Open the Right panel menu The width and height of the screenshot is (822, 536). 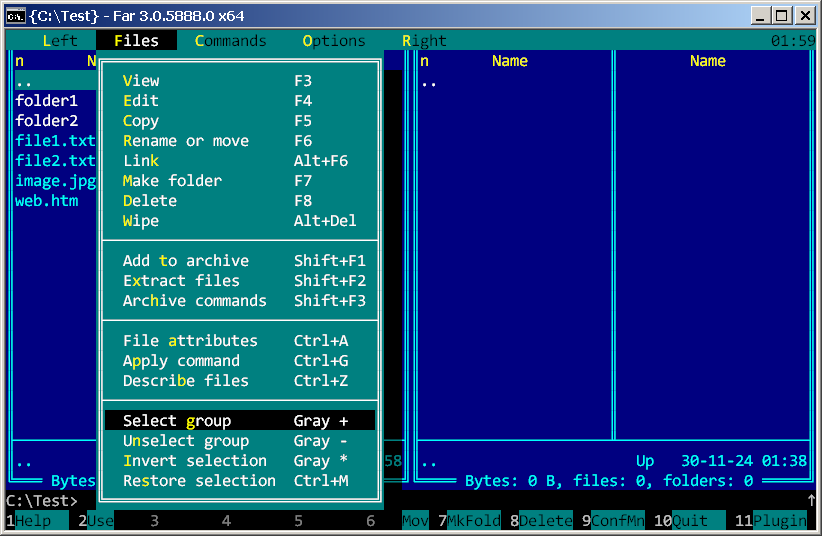(x=424, y=41)
